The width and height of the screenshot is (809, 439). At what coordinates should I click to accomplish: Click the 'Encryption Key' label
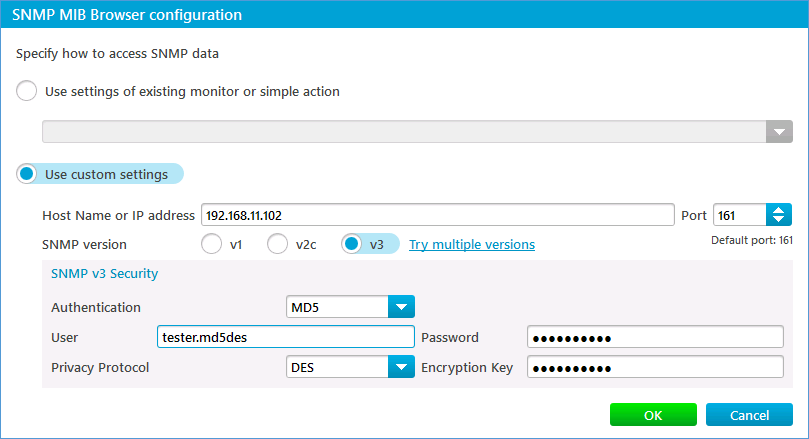pos(467,367)
